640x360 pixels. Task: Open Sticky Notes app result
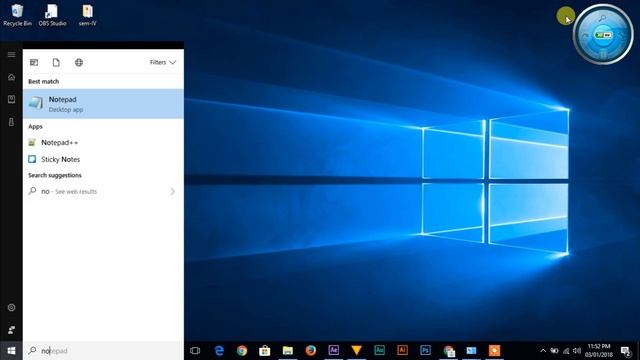pyautogui.click(x=103, y=159)
